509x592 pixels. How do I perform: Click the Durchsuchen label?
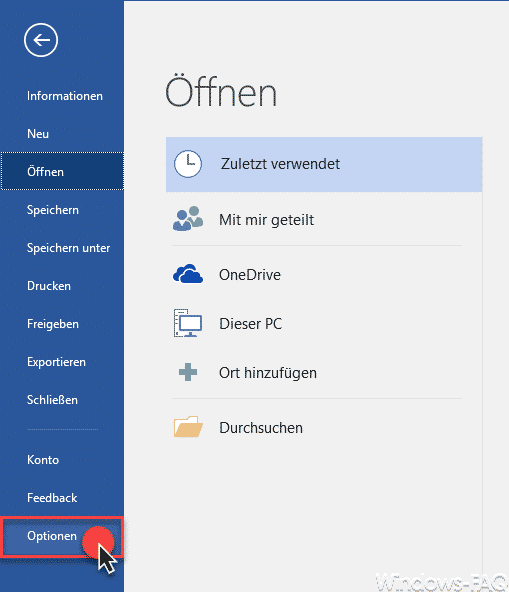pos(261,428)
